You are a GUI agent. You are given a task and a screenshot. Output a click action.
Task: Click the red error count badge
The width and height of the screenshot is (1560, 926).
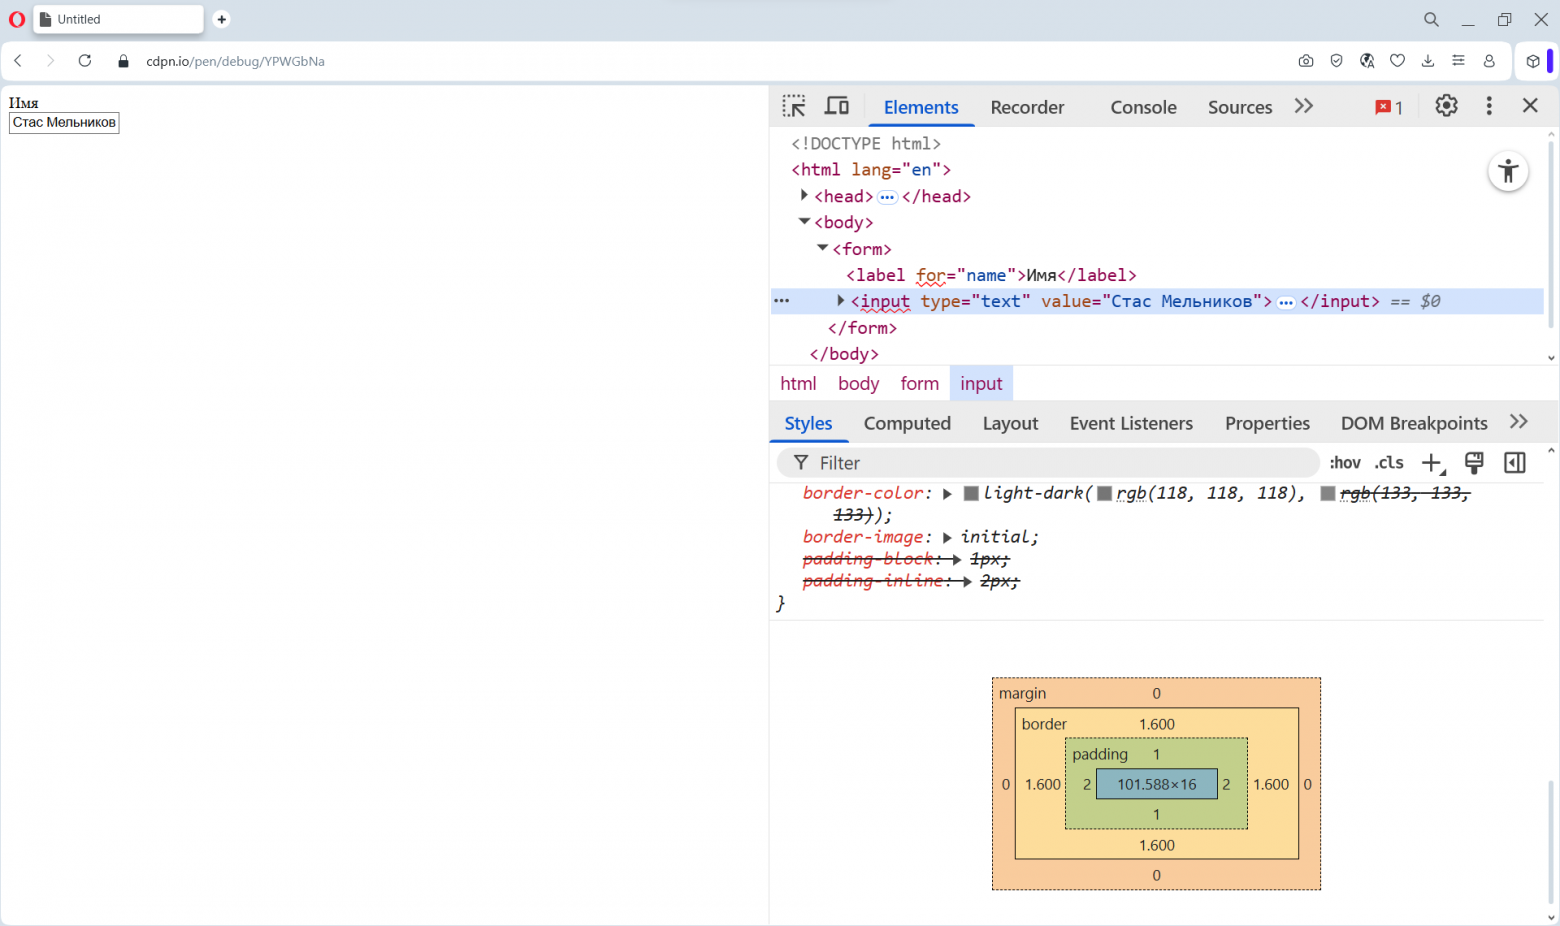pyautogui.click(x=1389, y=107)
